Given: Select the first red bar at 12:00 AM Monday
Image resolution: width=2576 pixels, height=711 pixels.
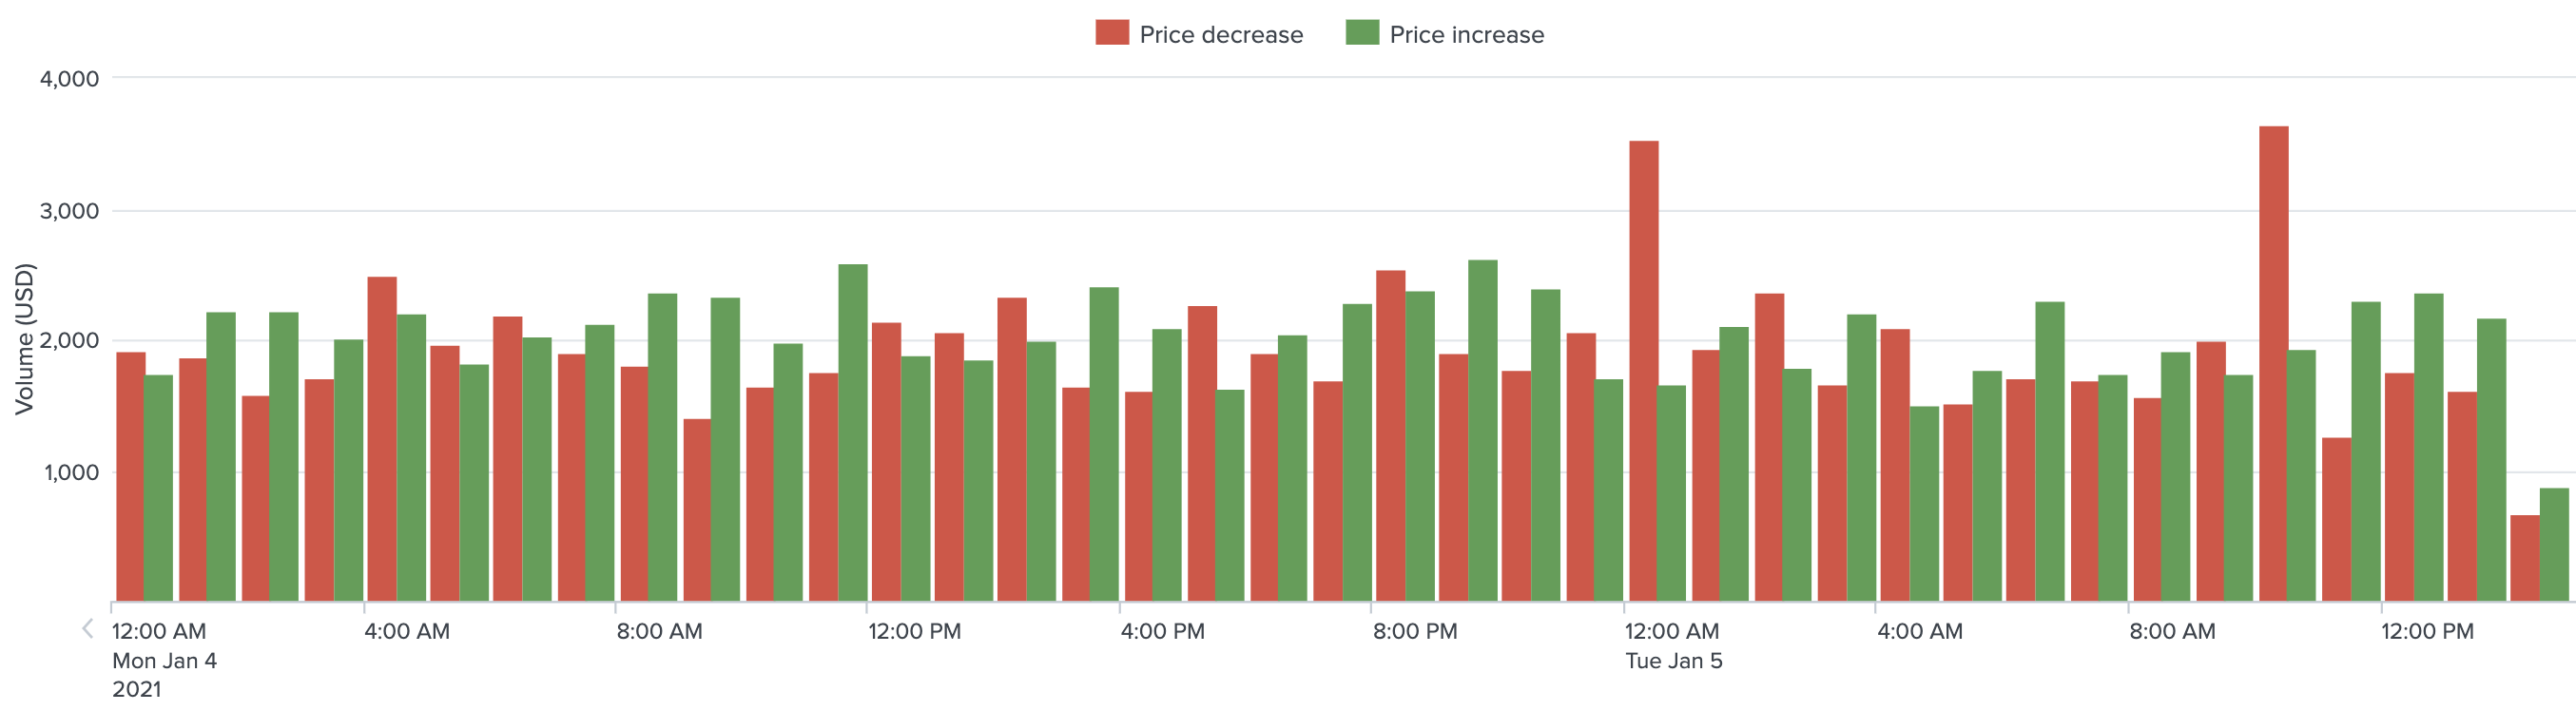Looking at the screenshot, I should [130, 476].
